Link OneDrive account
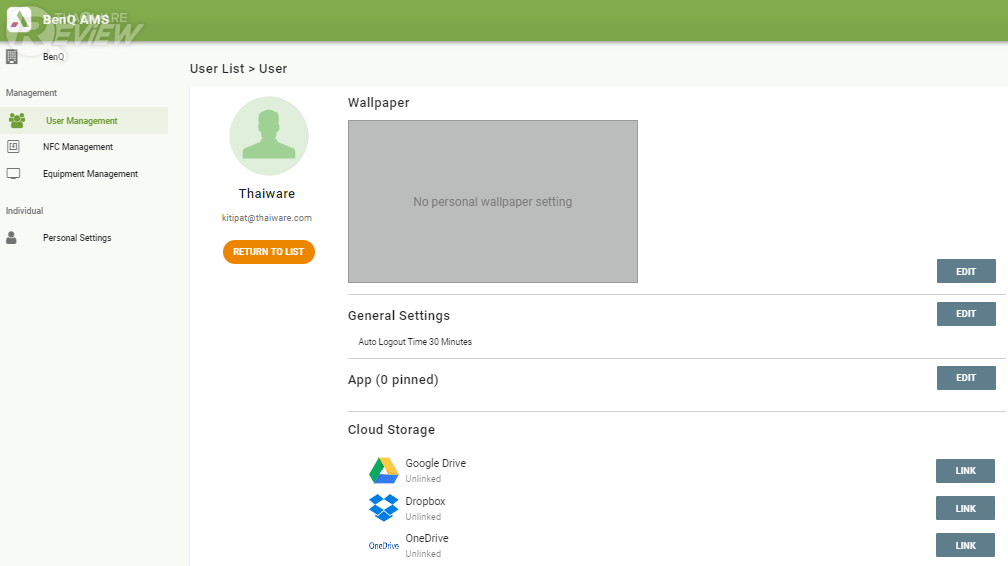Image resolution: width=1008 pixels, height=566 pixels. [965, 545]
